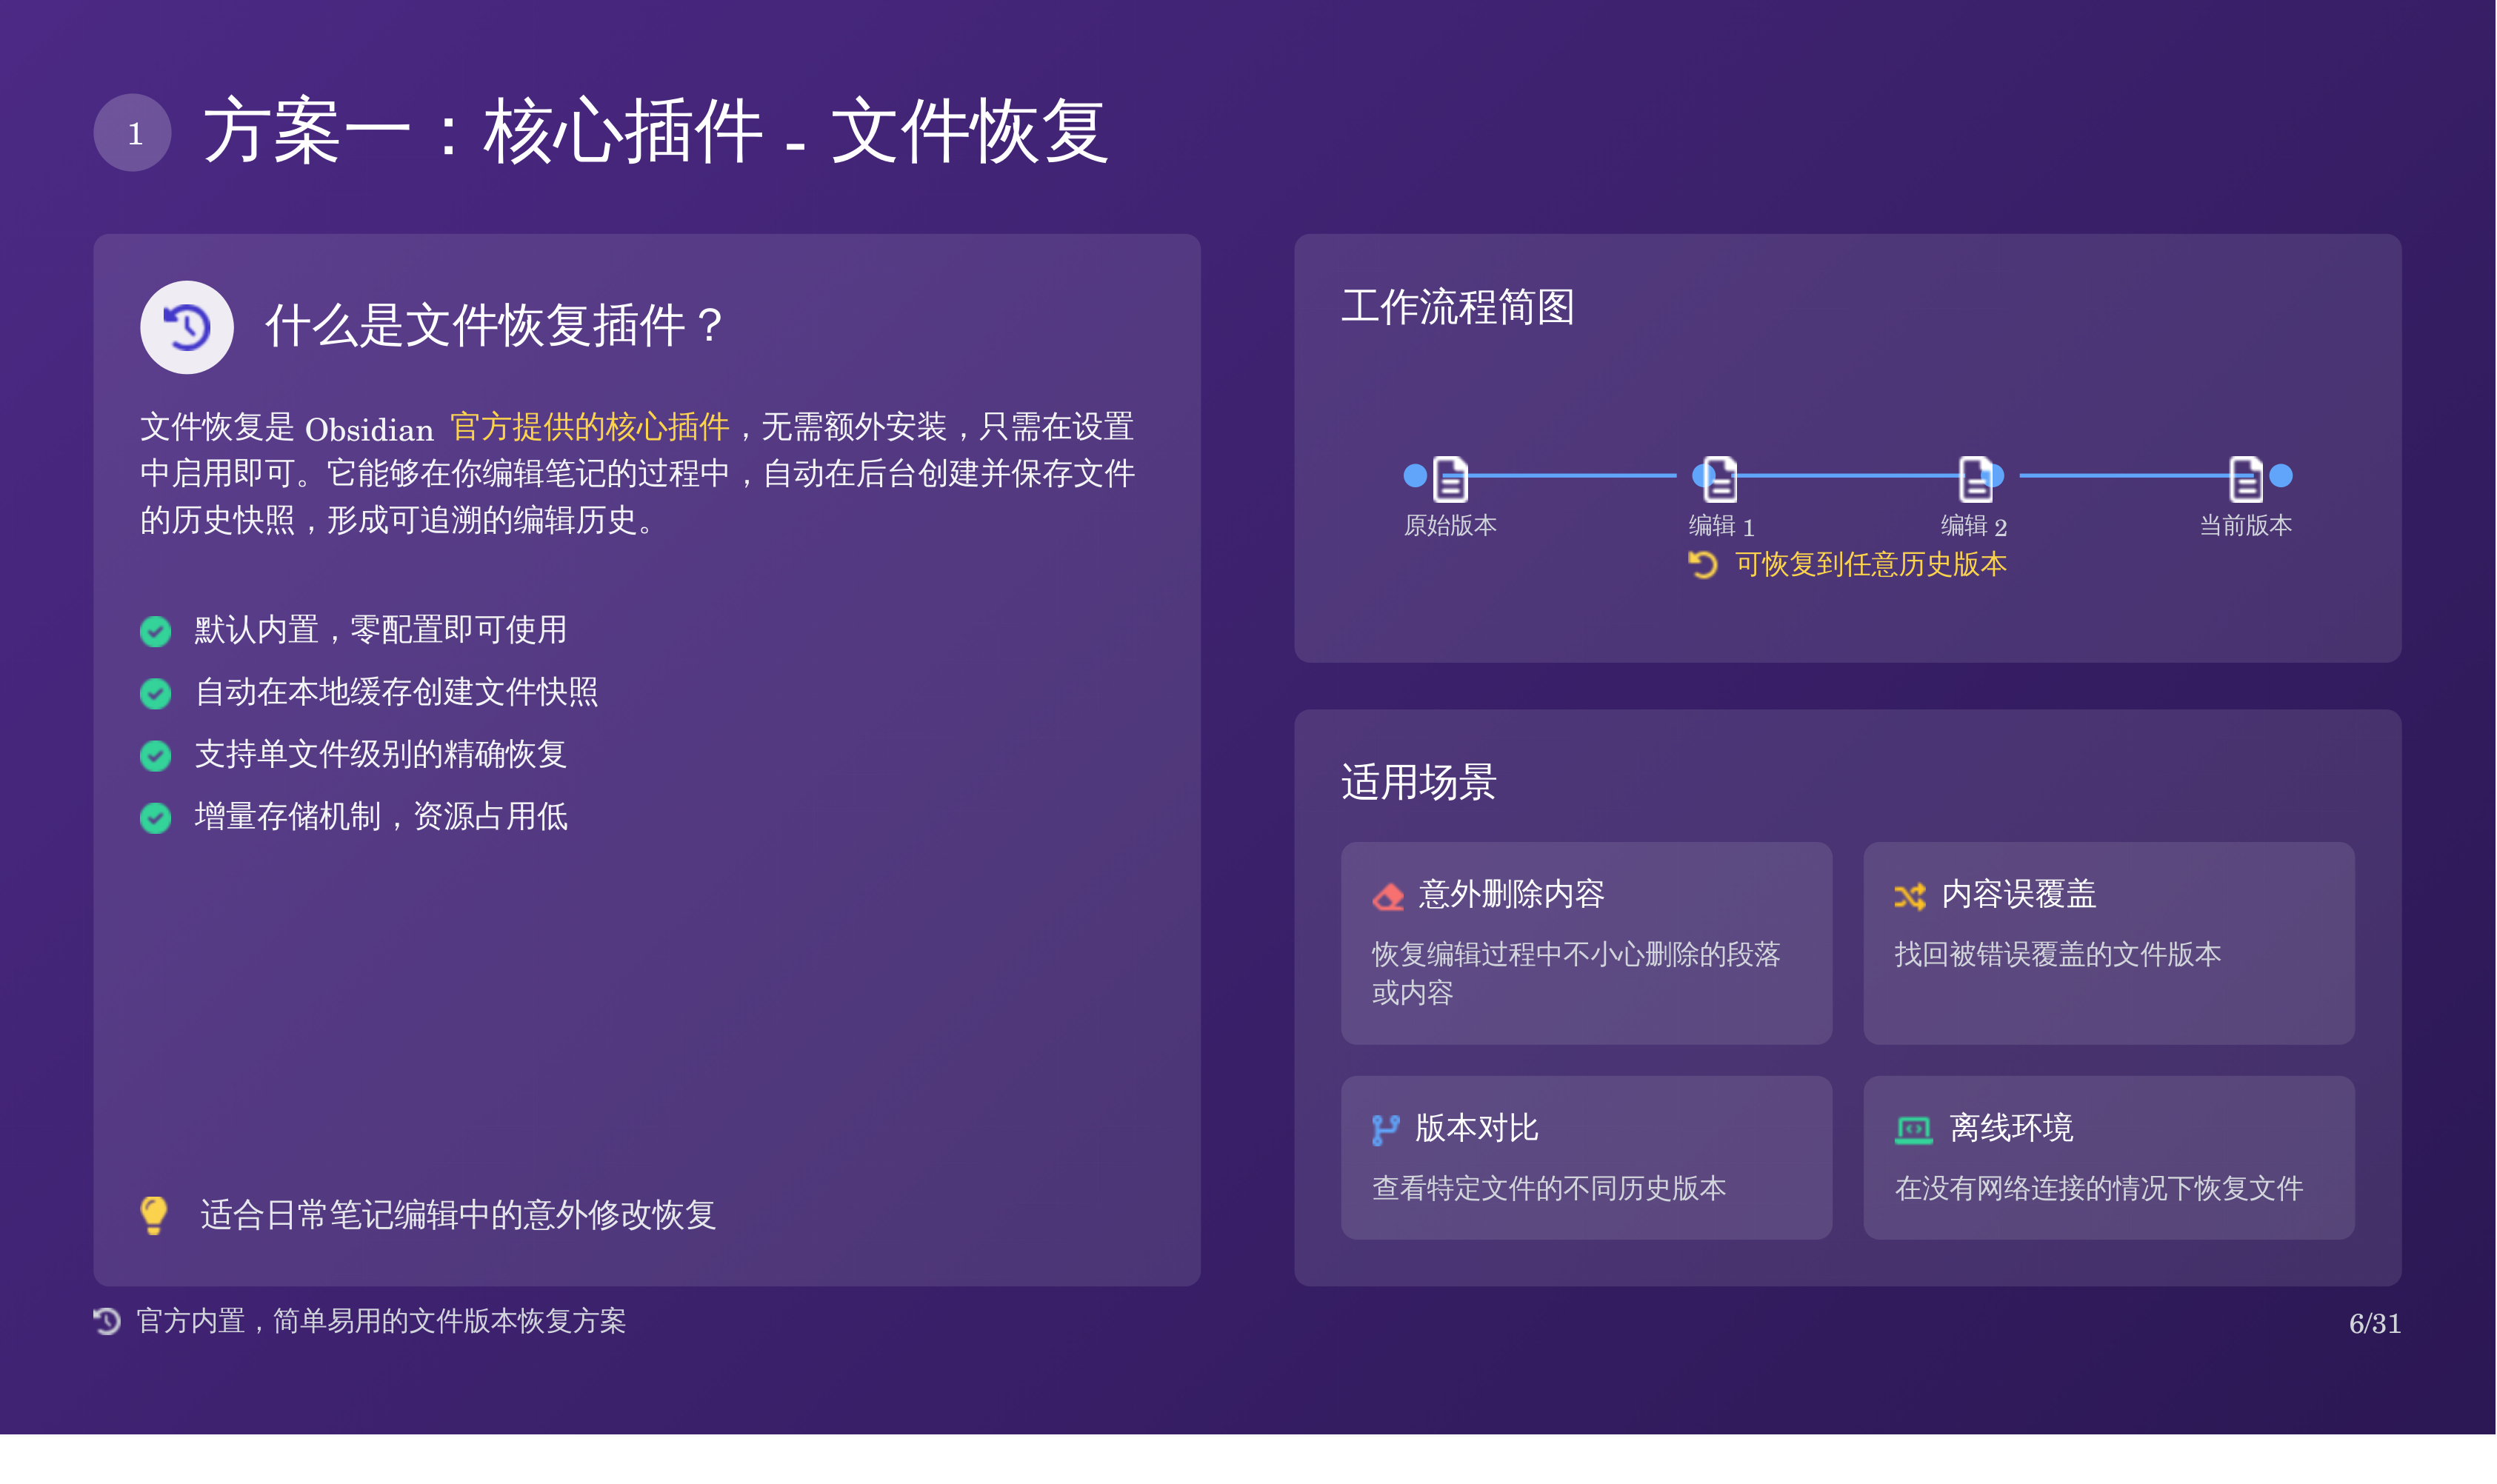
Task: Click the footer history icon beside 官方内置
Action: click(x=107, y=1321)
